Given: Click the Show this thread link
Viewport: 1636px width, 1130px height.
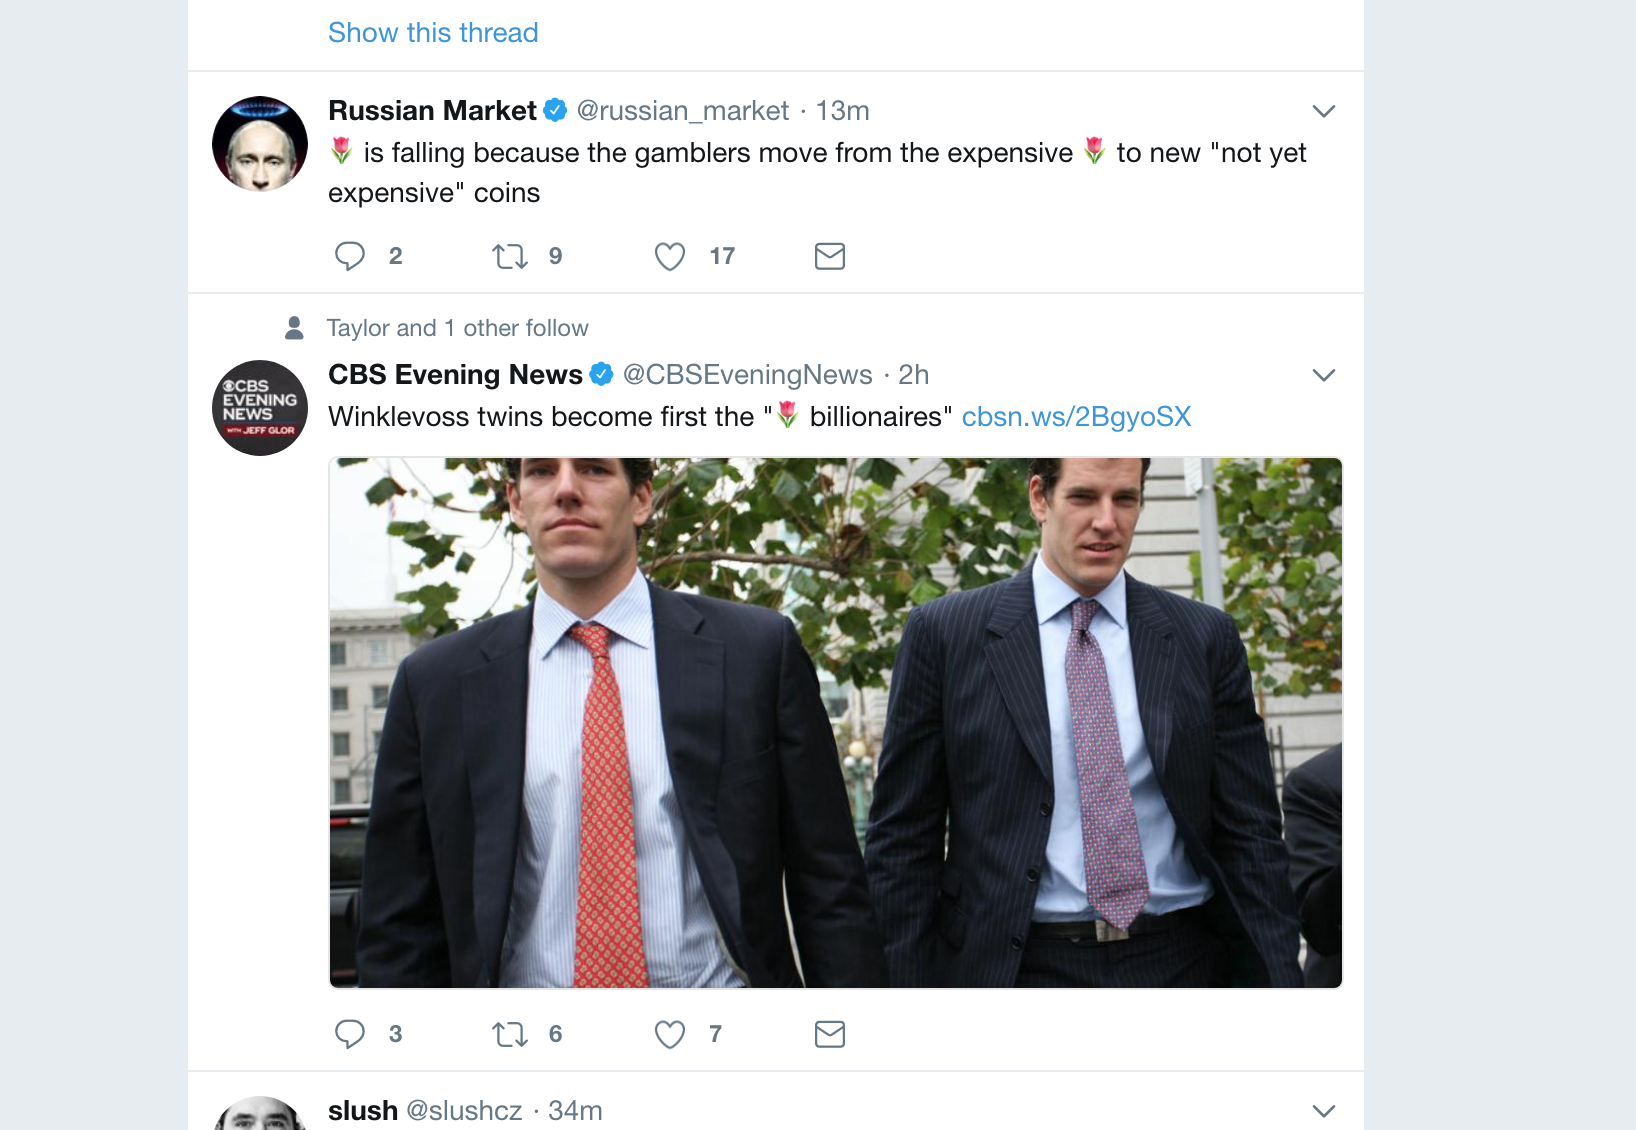Looking at the screenshot, I should tap(433, 33).
